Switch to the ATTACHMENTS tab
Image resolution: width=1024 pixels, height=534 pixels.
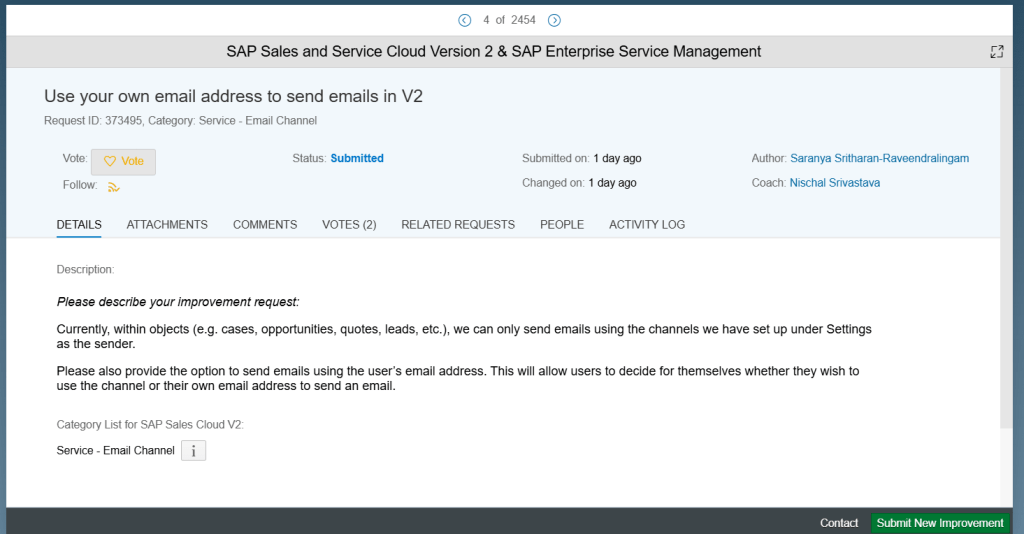coord(167,225)
